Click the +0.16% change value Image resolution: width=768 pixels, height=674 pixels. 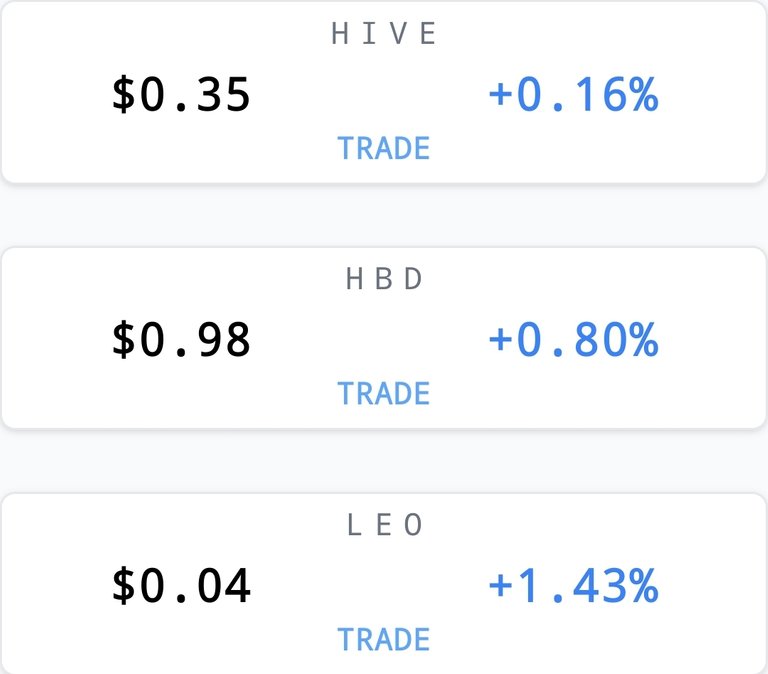(x=574, y=94)
